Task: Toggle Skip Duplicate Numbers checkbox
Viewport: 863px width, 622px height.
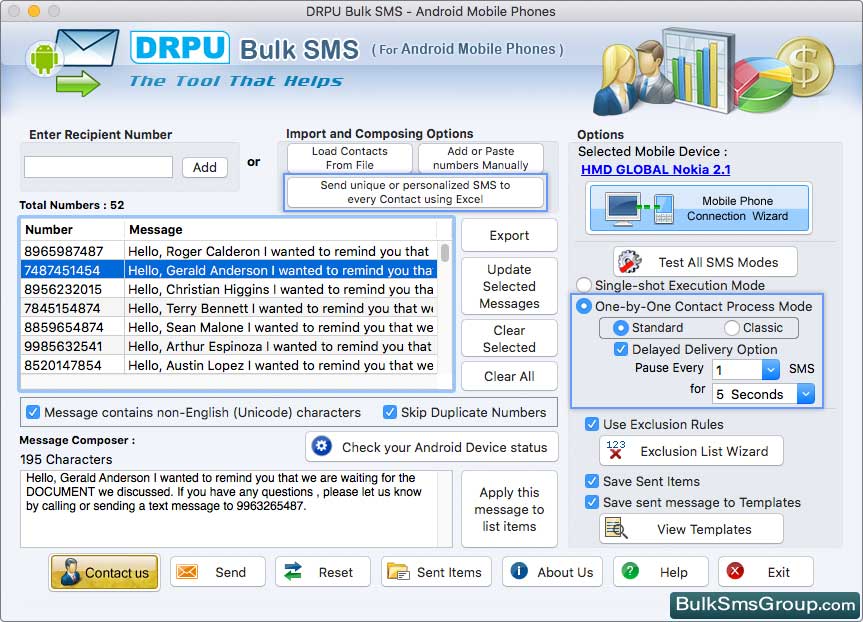Action: pyautogui.click(x=390, y=412)
